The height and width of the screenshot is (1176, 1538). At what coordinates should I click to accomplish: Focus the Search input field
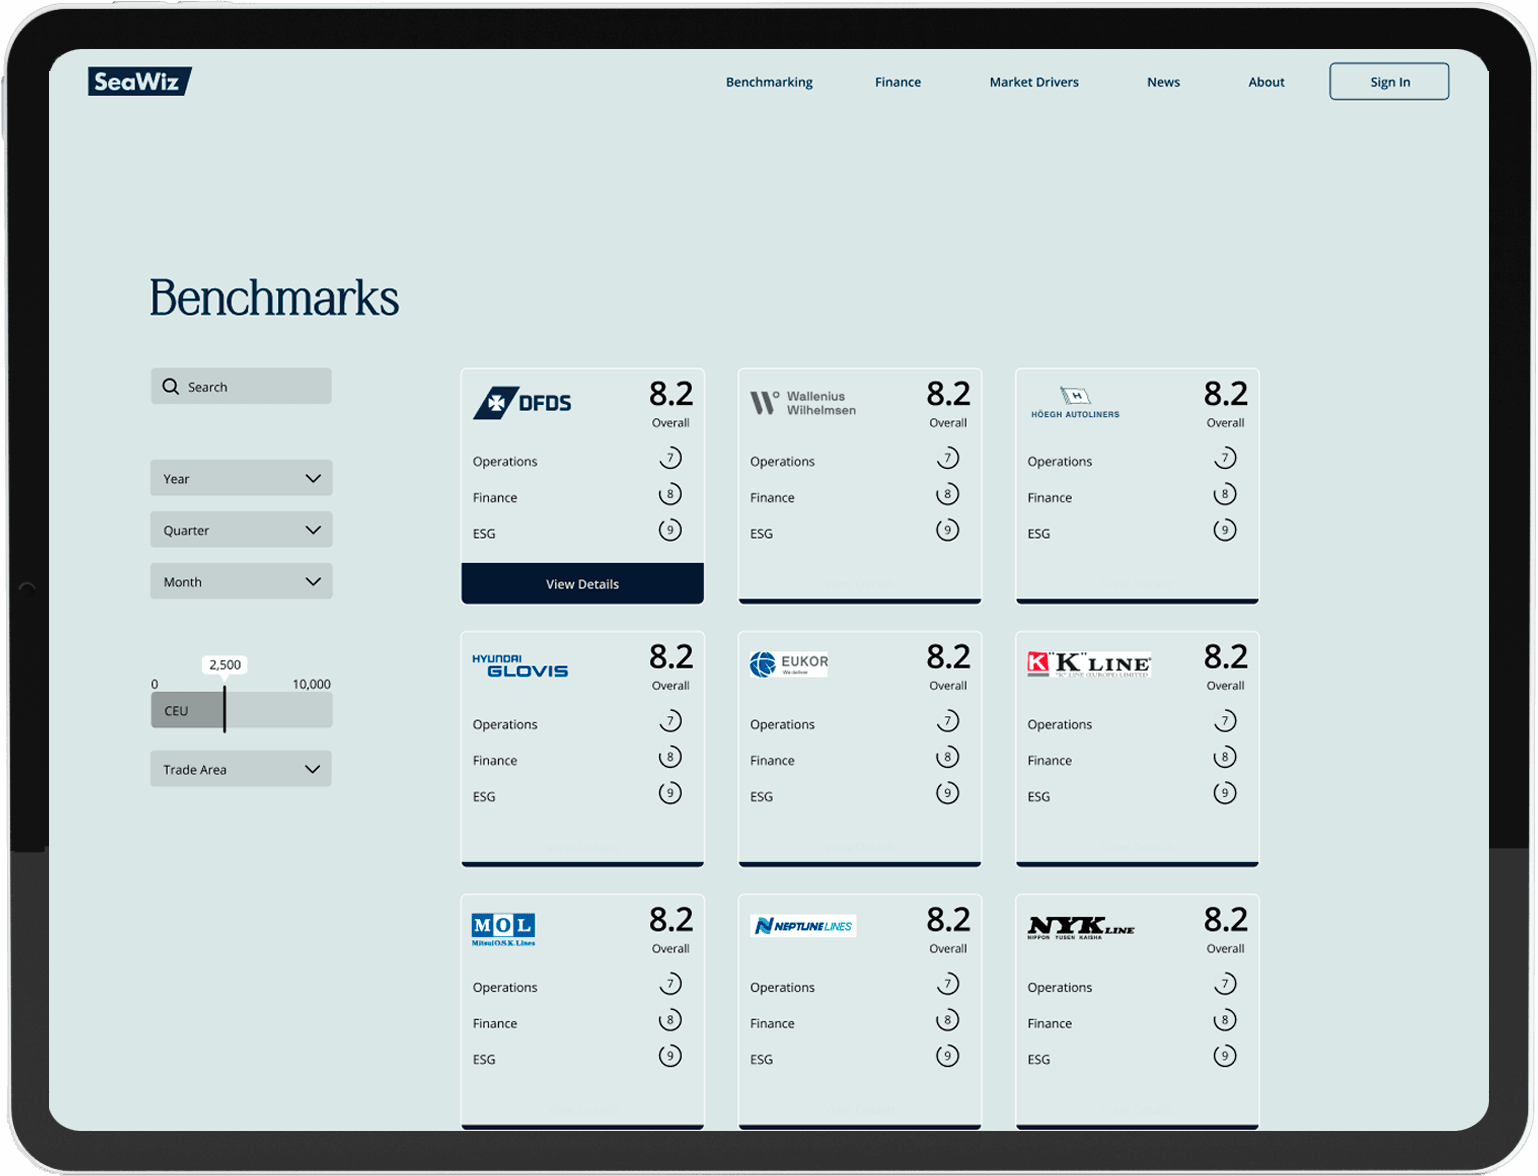point(241,386)
